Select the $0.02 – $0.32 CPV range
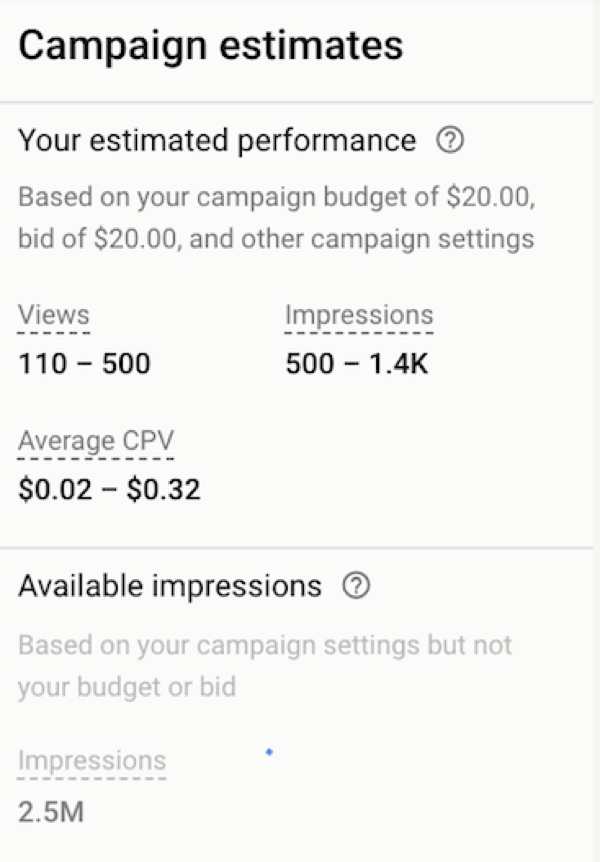 point(109,489)
